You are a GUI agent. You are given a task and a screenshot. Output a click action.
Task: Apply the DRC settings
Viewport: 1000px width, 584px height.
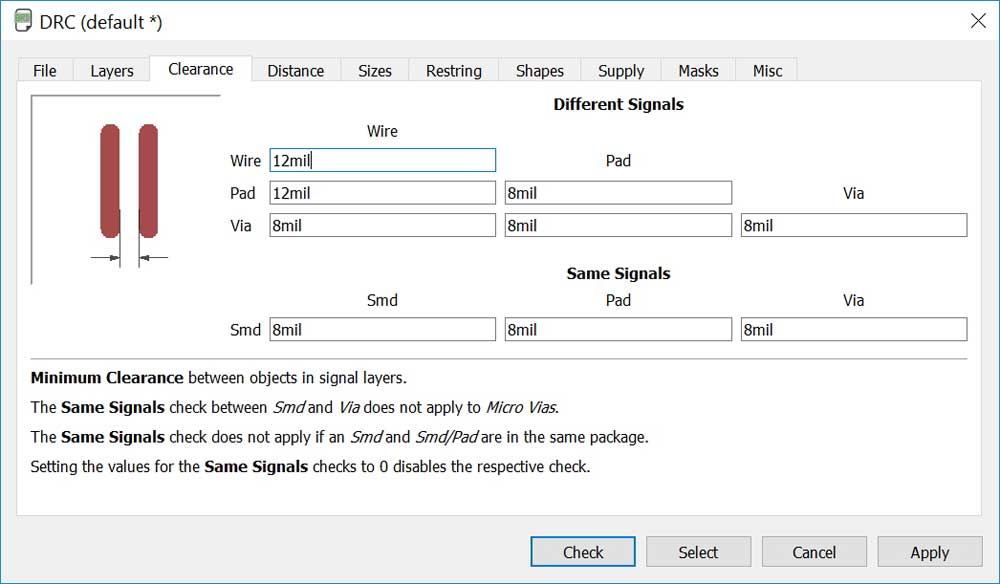[930, 551]
